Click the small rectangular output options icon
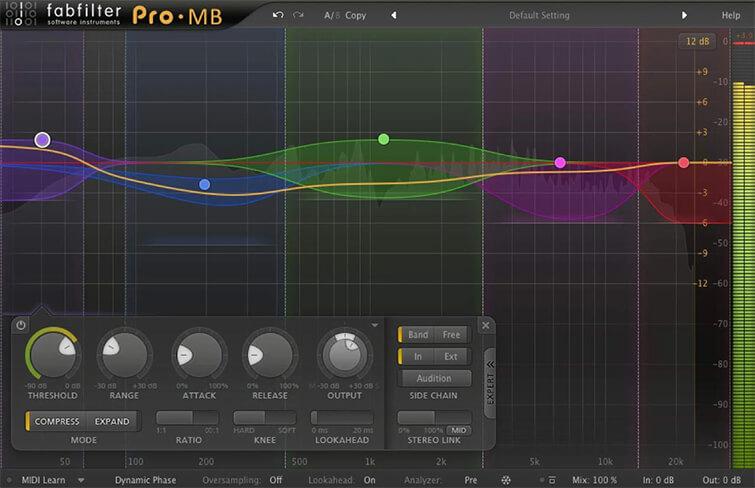 [552, 480]
